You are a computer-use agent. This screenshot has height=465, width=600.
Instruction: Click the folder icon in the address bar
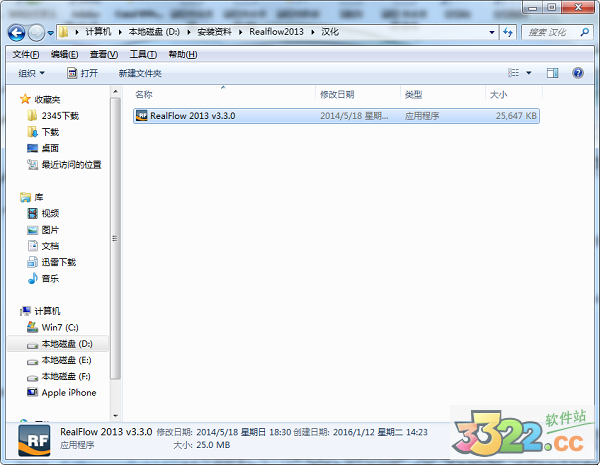point(64,32)
